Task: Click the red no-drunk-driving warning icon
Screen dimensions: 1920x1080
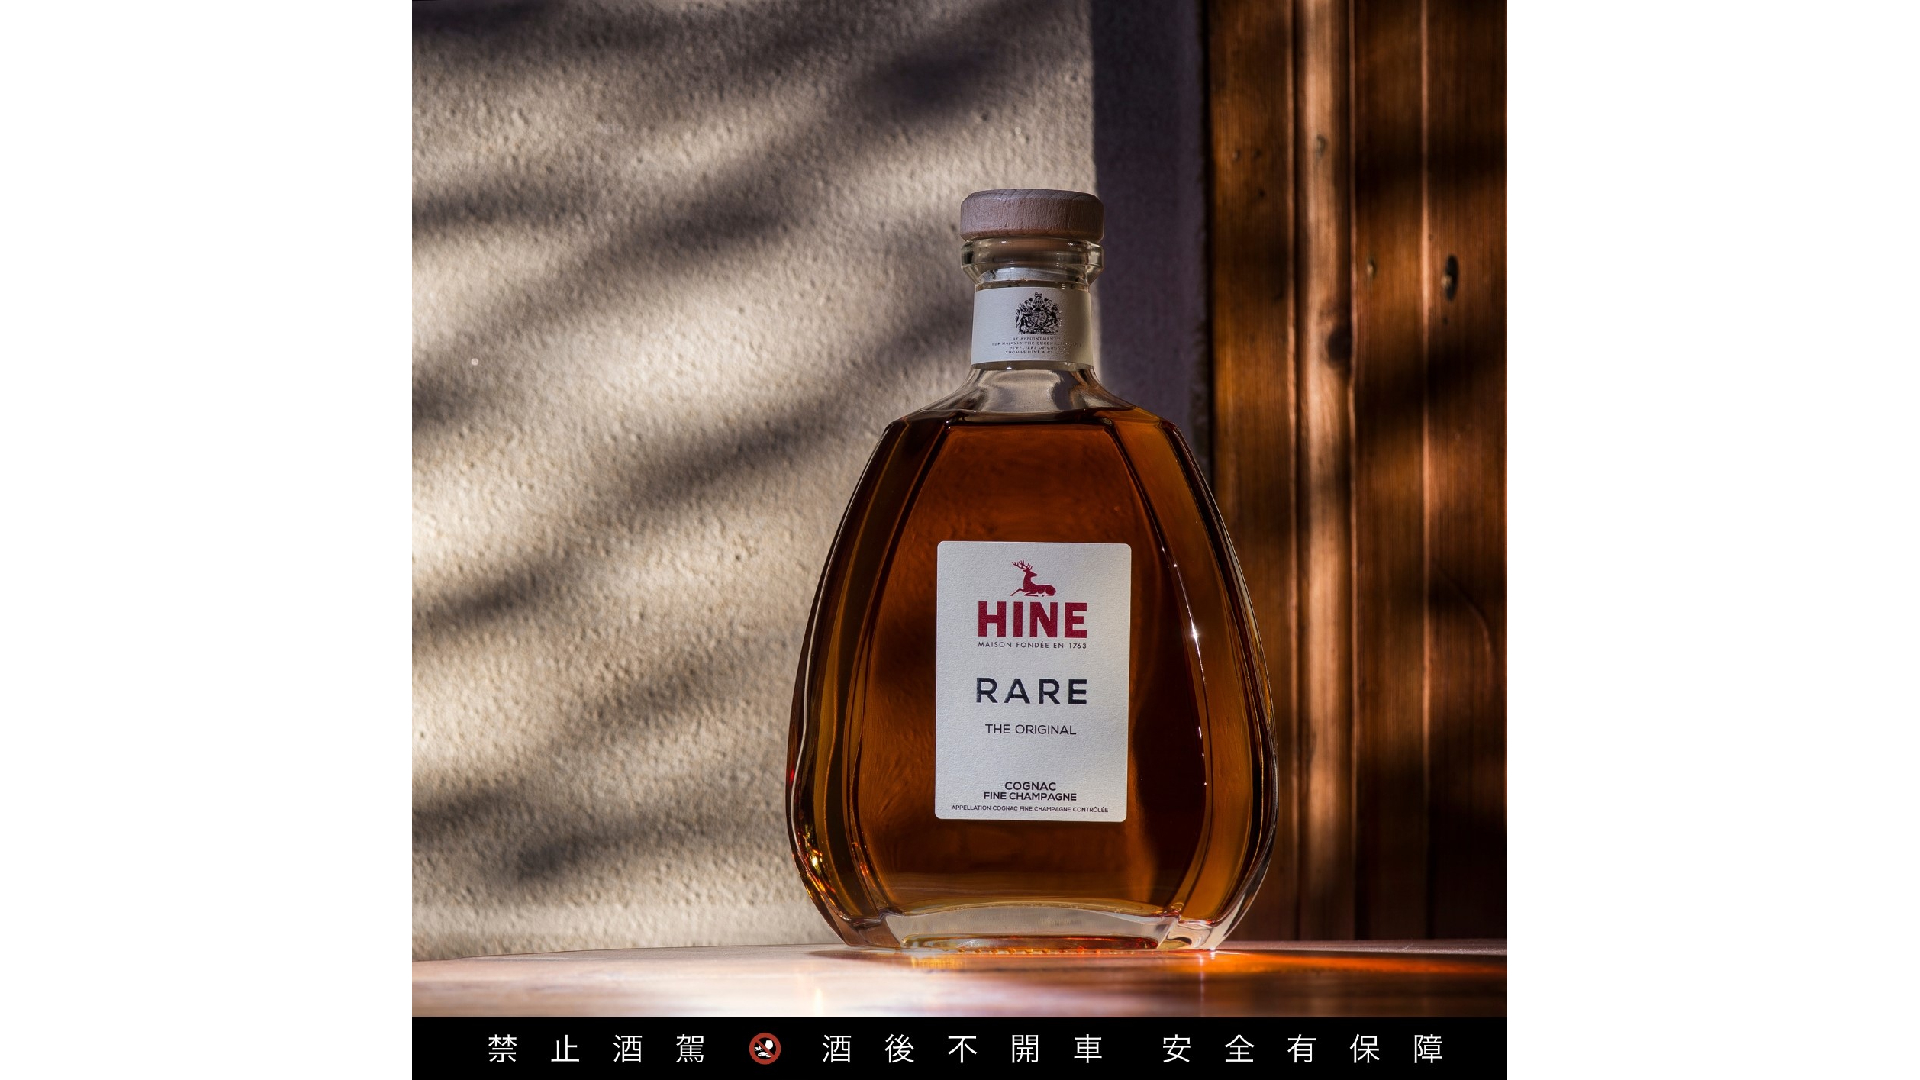Action: (765, 1049)
